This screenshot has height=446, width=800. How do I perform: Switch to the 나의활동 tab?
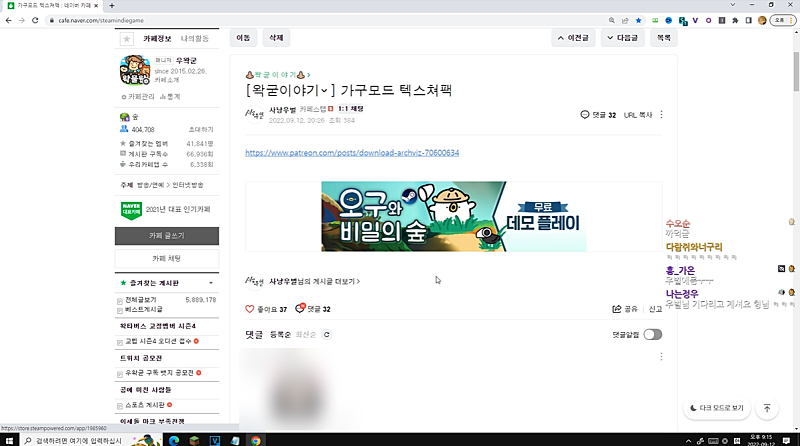[x=194, y=39]
